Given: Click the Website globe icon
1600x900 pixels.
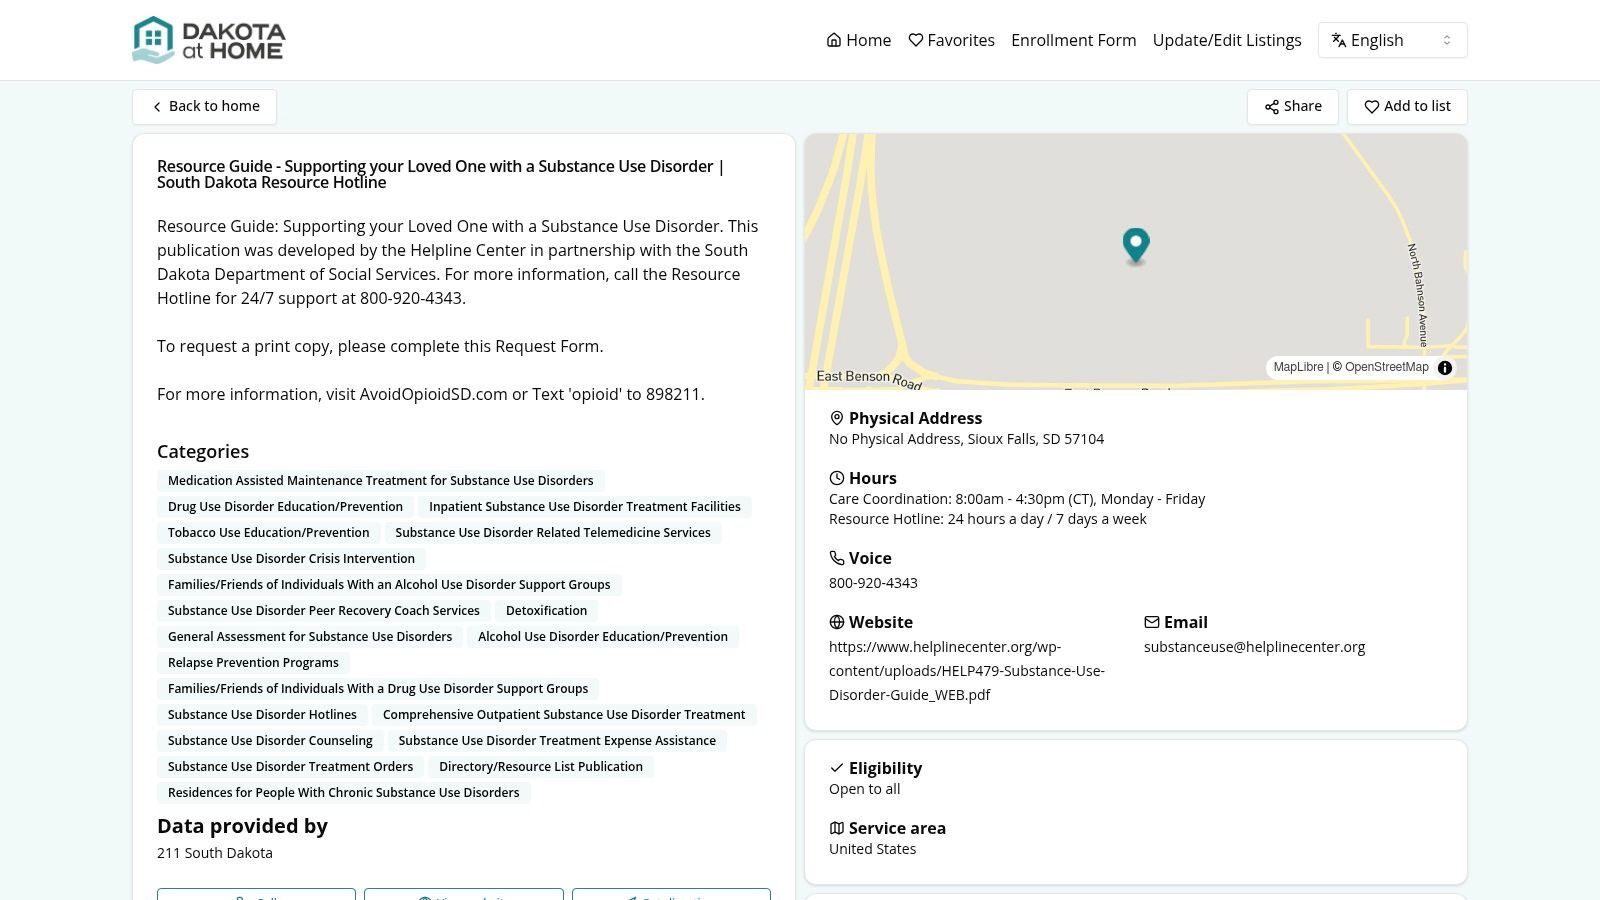Looking at the screenshot, I should pyautogui.click(x=837, y=622).
